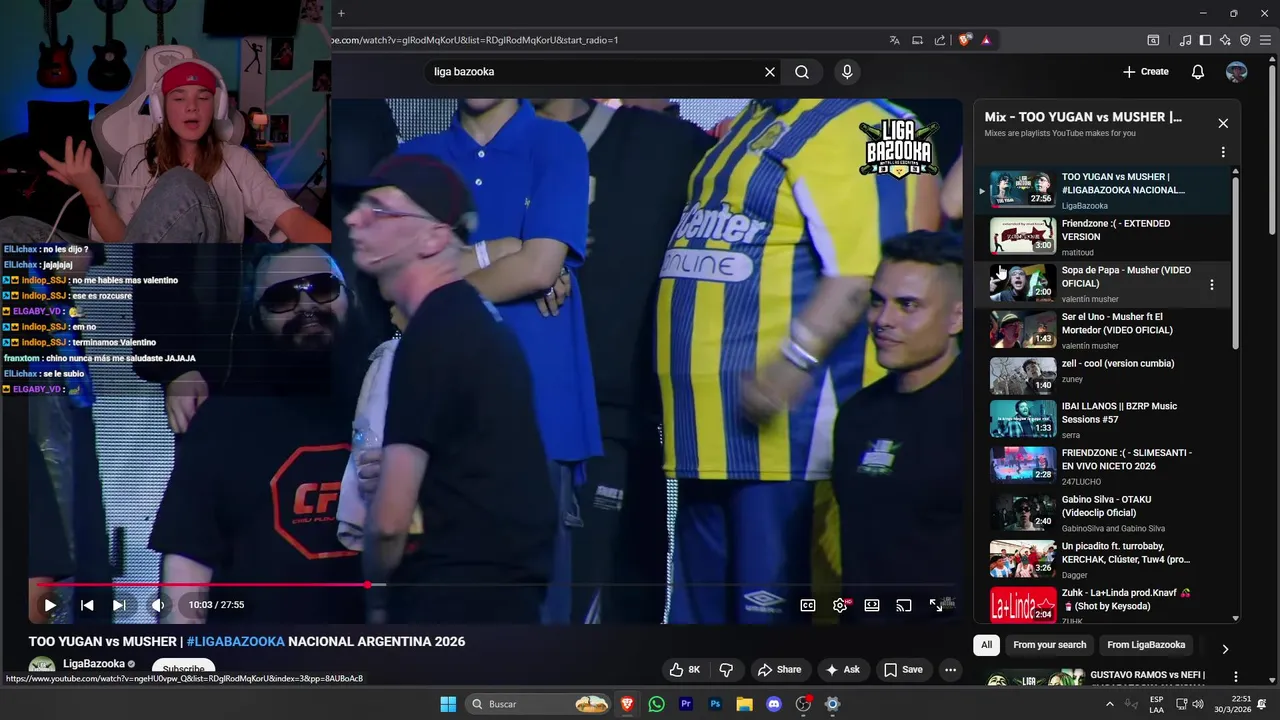Skip to previous video in player

87,605
